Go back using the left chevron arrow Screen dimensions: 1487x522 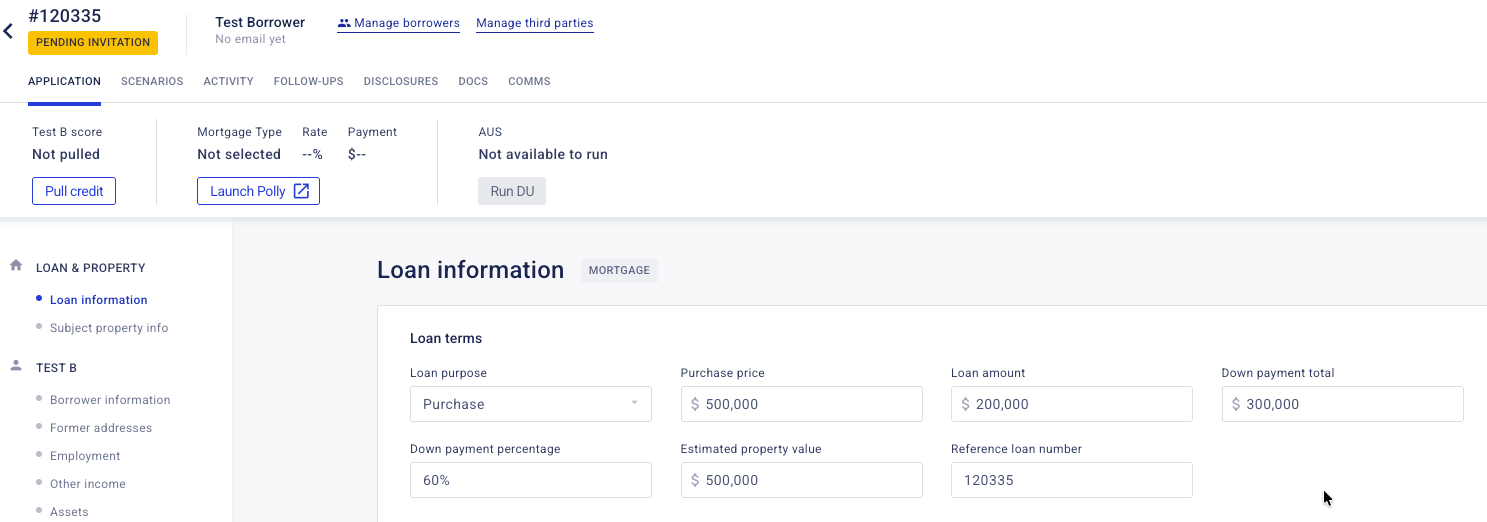(8, 32)
